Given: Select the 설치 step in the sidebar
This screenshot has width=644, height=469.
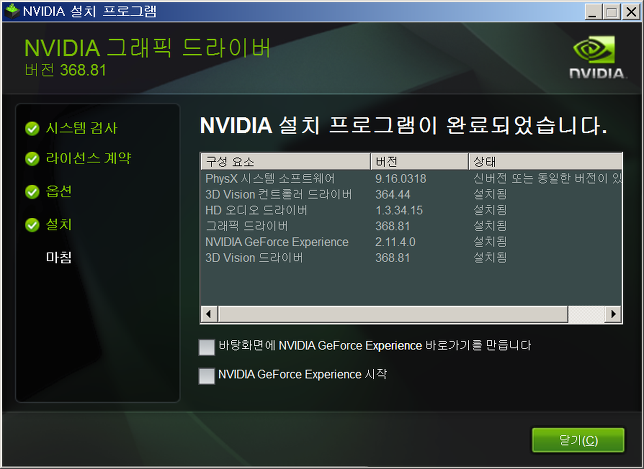Looking at the screenshot, I should [59, 225].
